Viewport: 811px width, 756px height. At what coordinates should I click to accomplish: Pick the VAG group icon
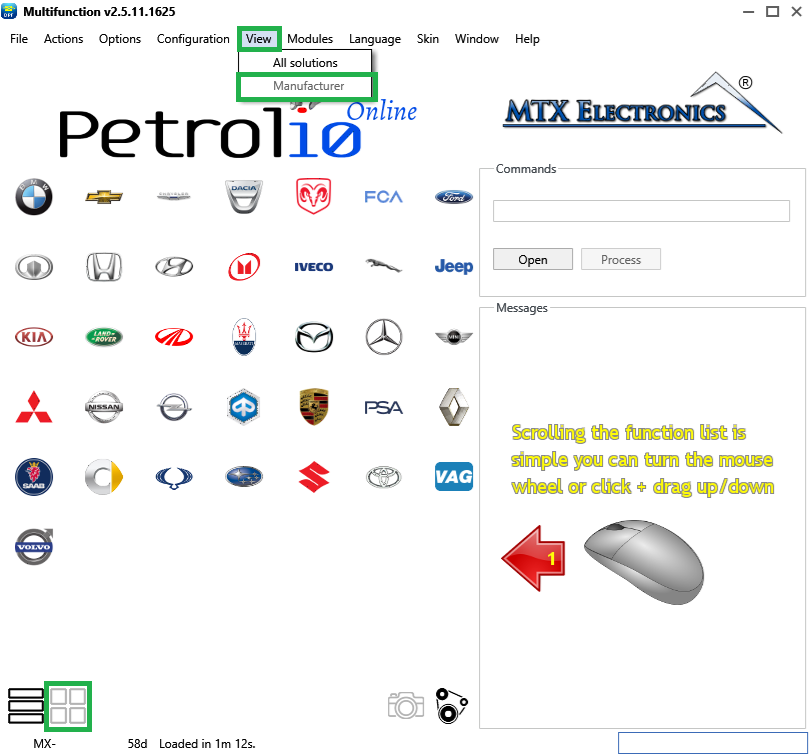pyautogui.click(x=453, y=477)
